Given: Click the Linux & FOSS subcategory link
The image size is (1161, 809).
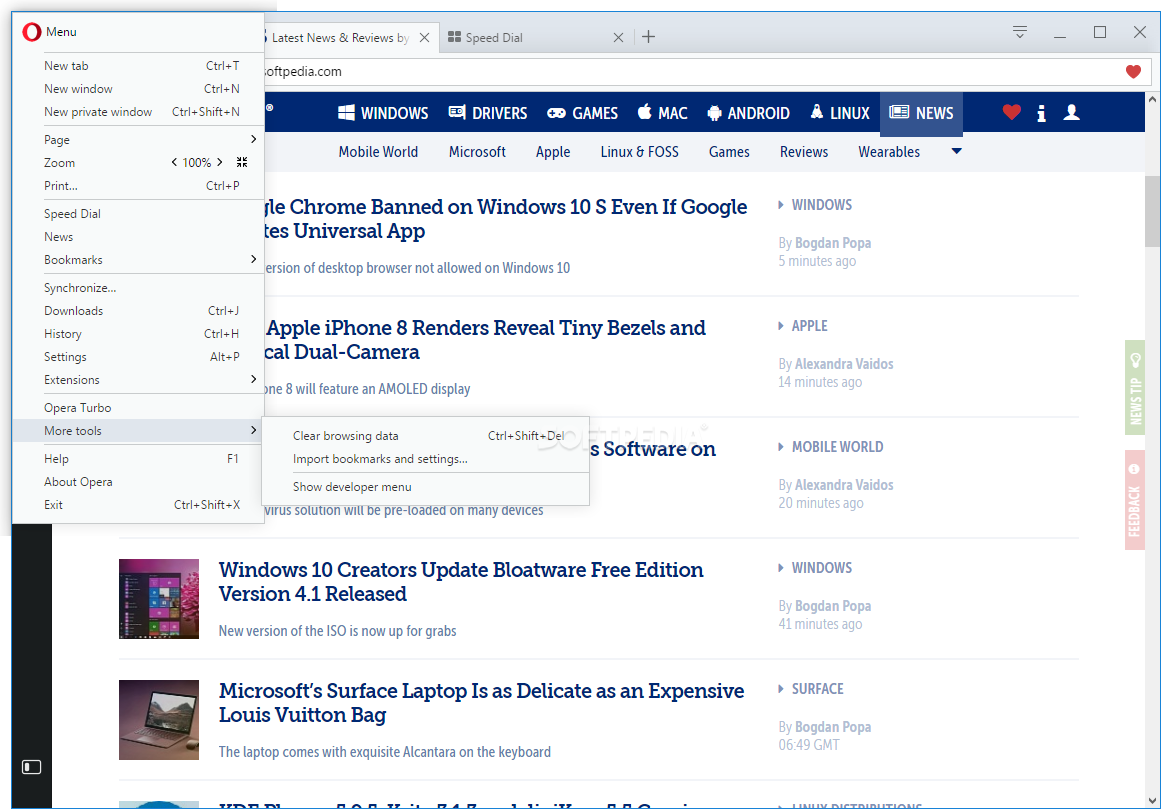Looking at the screenshot, I should click(x=640, y=152).
